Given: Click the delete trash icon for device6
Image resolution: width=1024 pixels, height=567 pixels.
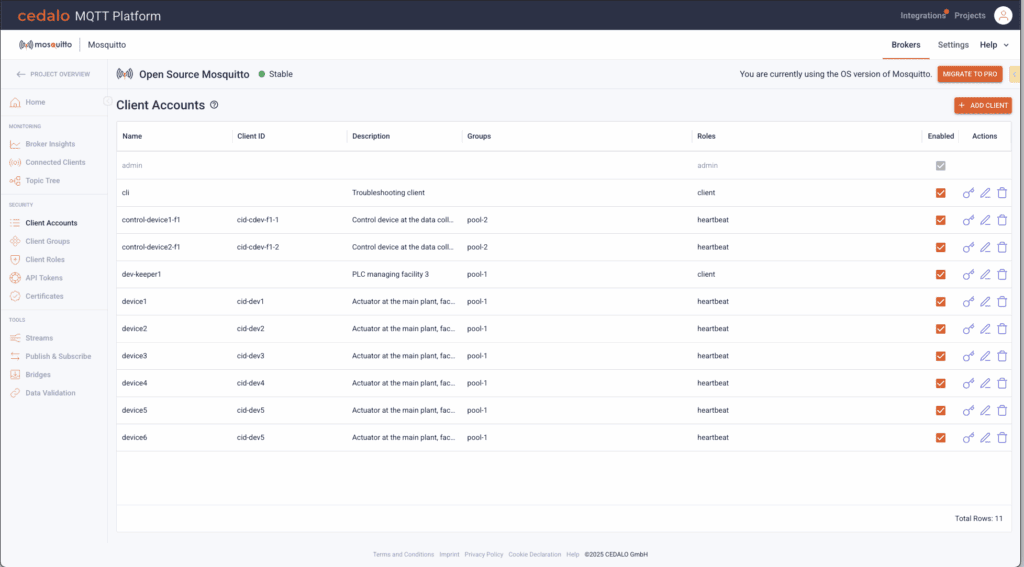Looking at the screenshot, I should 1002,438.
